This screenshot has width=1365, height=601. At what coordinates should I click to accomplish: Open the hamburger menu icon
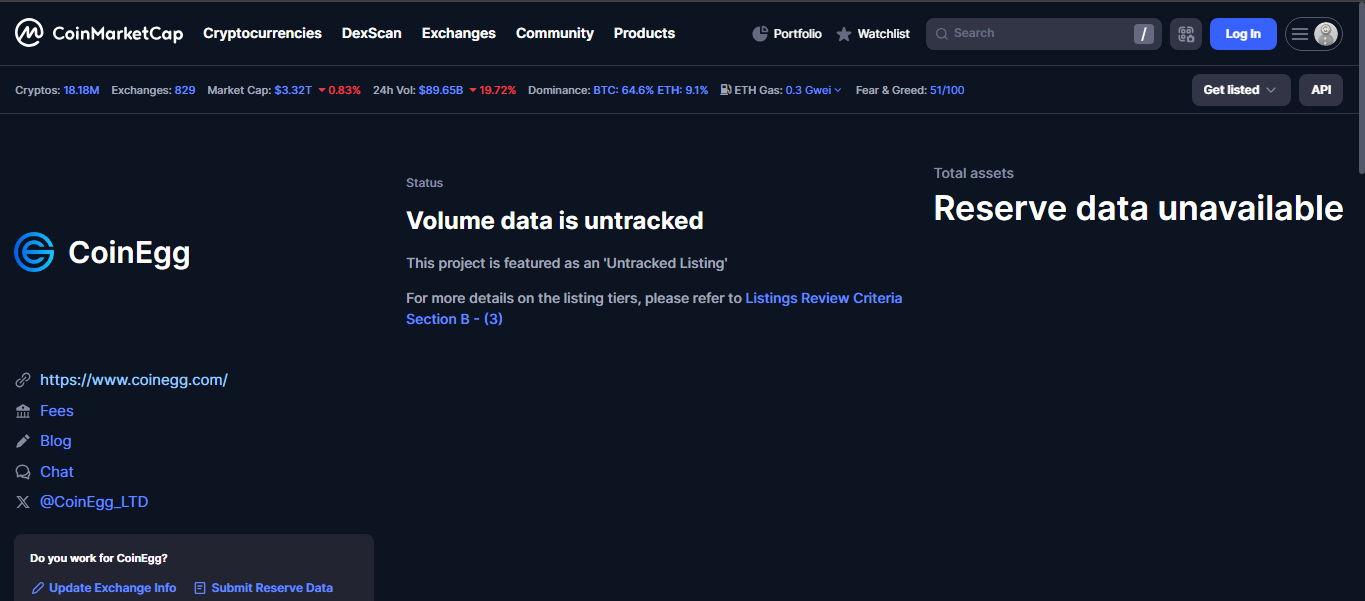[1300, 34]
